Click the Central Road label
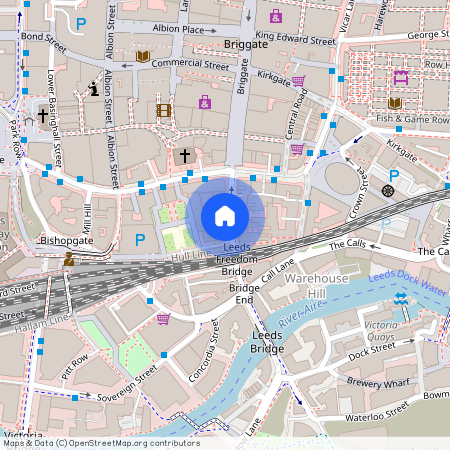The width and height of the screenshot is (450, 450). click(296, 114)
